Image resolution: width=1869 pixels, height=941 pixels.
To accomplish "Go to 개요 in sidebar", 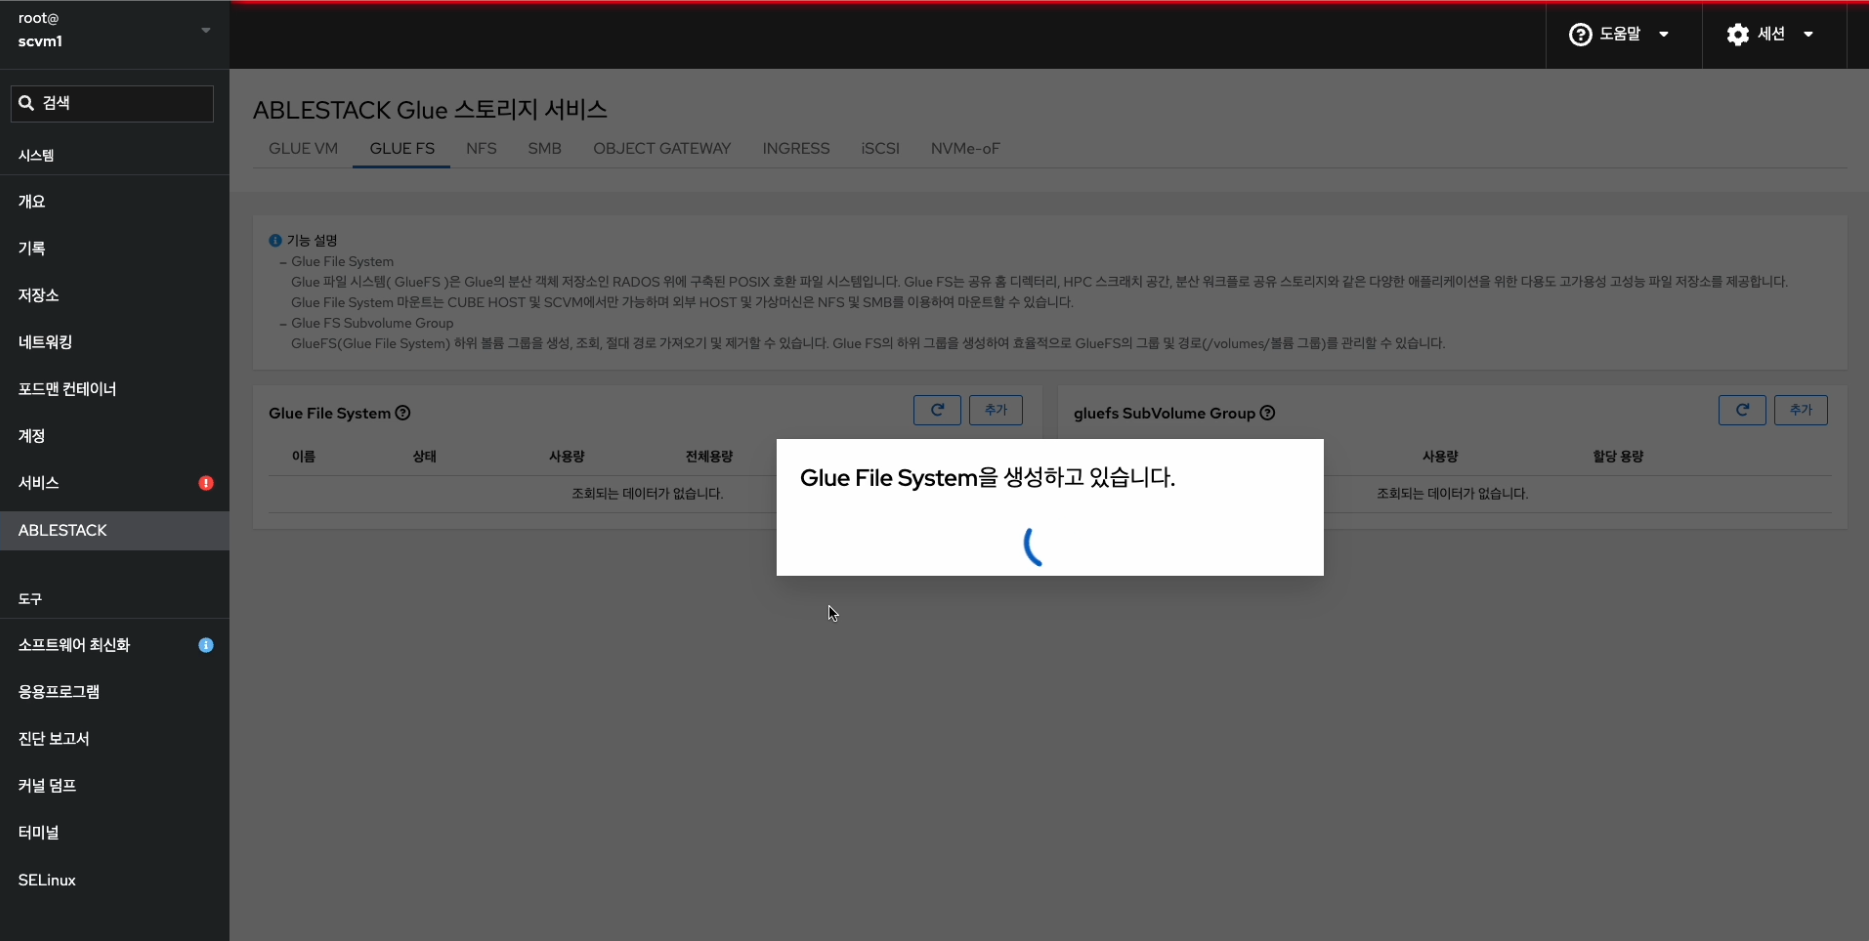I will (x=115, y=201).
